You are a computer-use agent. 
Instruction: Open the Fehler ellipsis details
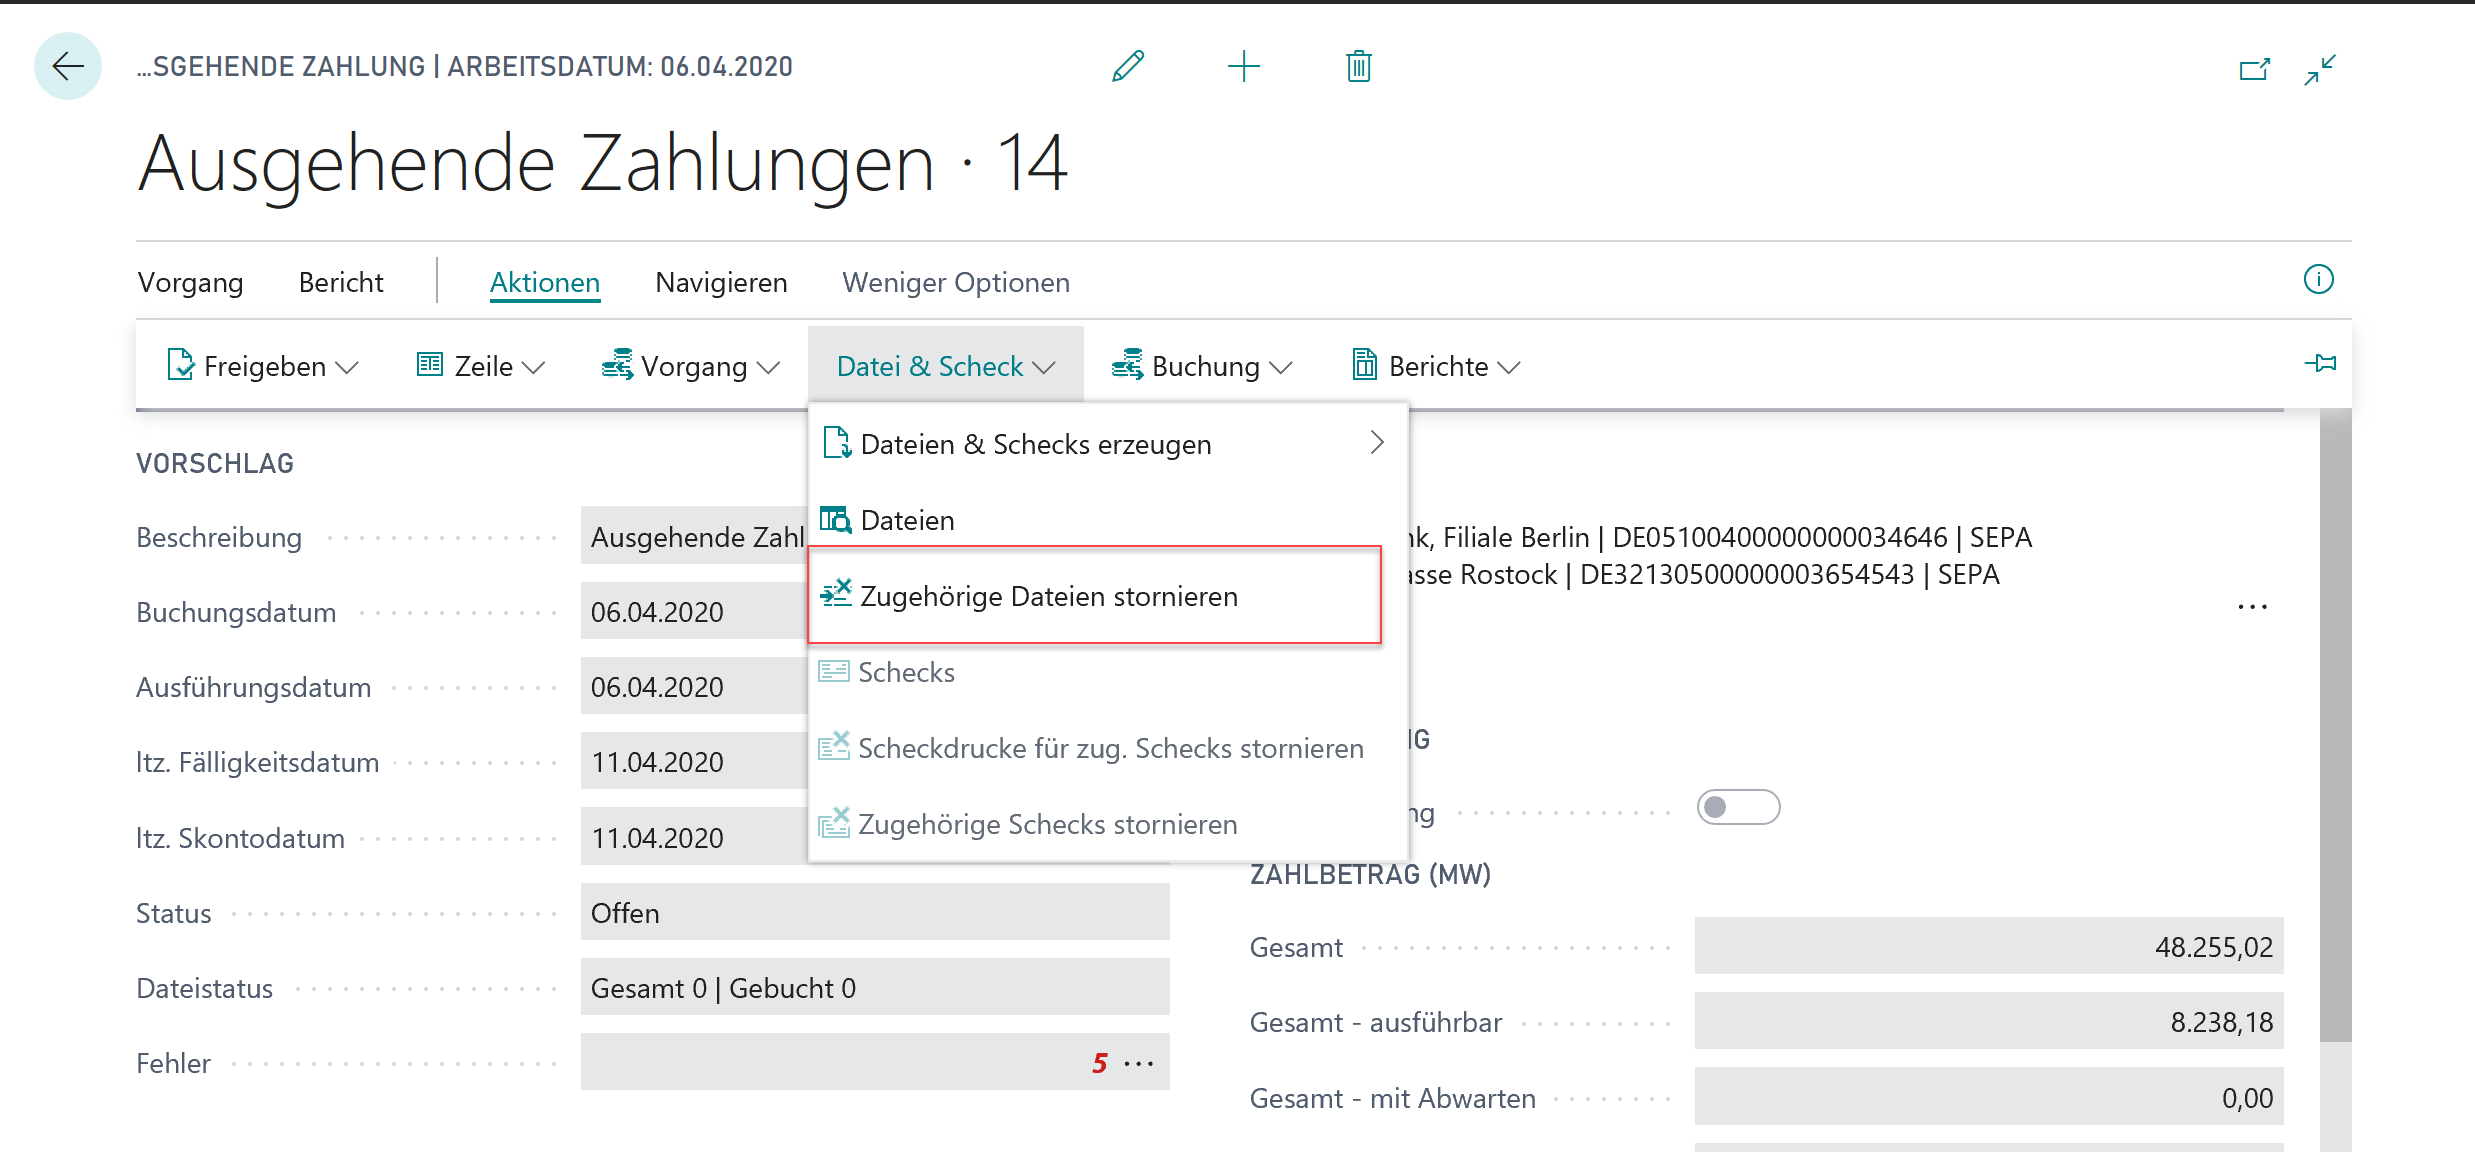click(1139, 1063)
